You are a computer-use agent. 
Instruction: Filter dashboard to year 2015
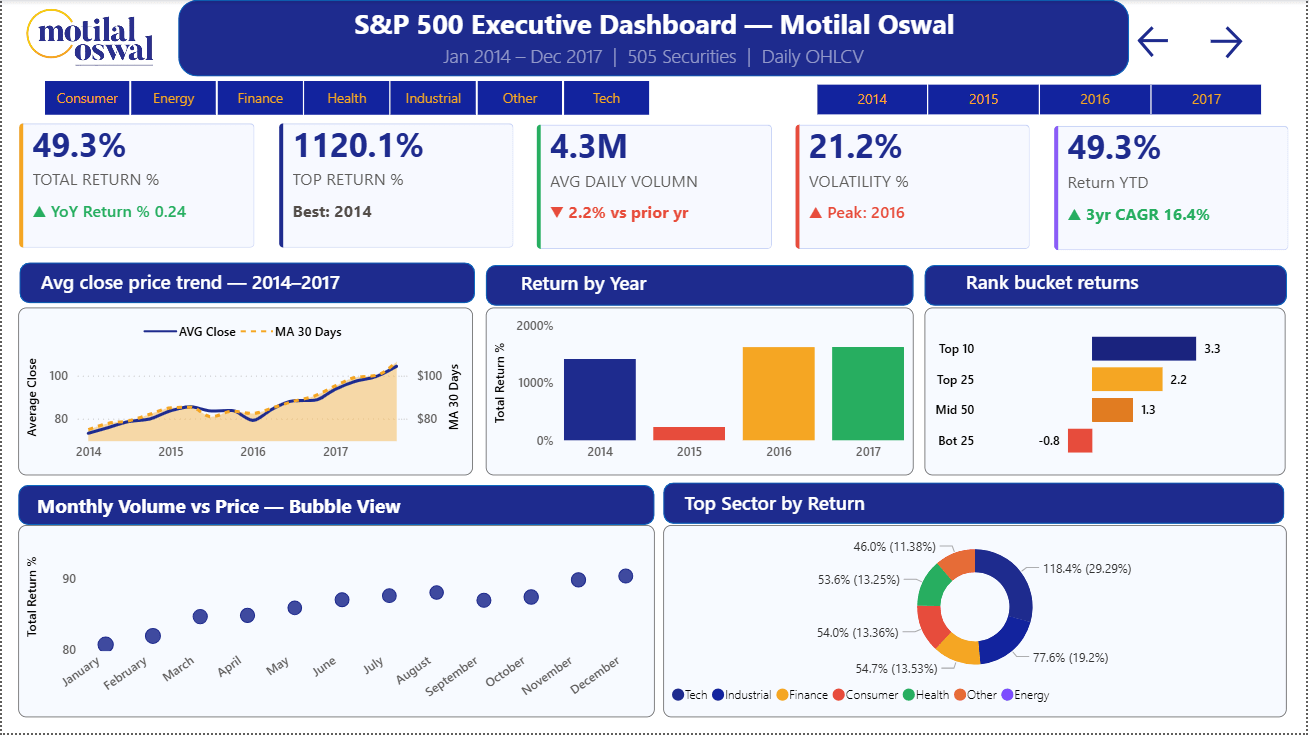983,99
